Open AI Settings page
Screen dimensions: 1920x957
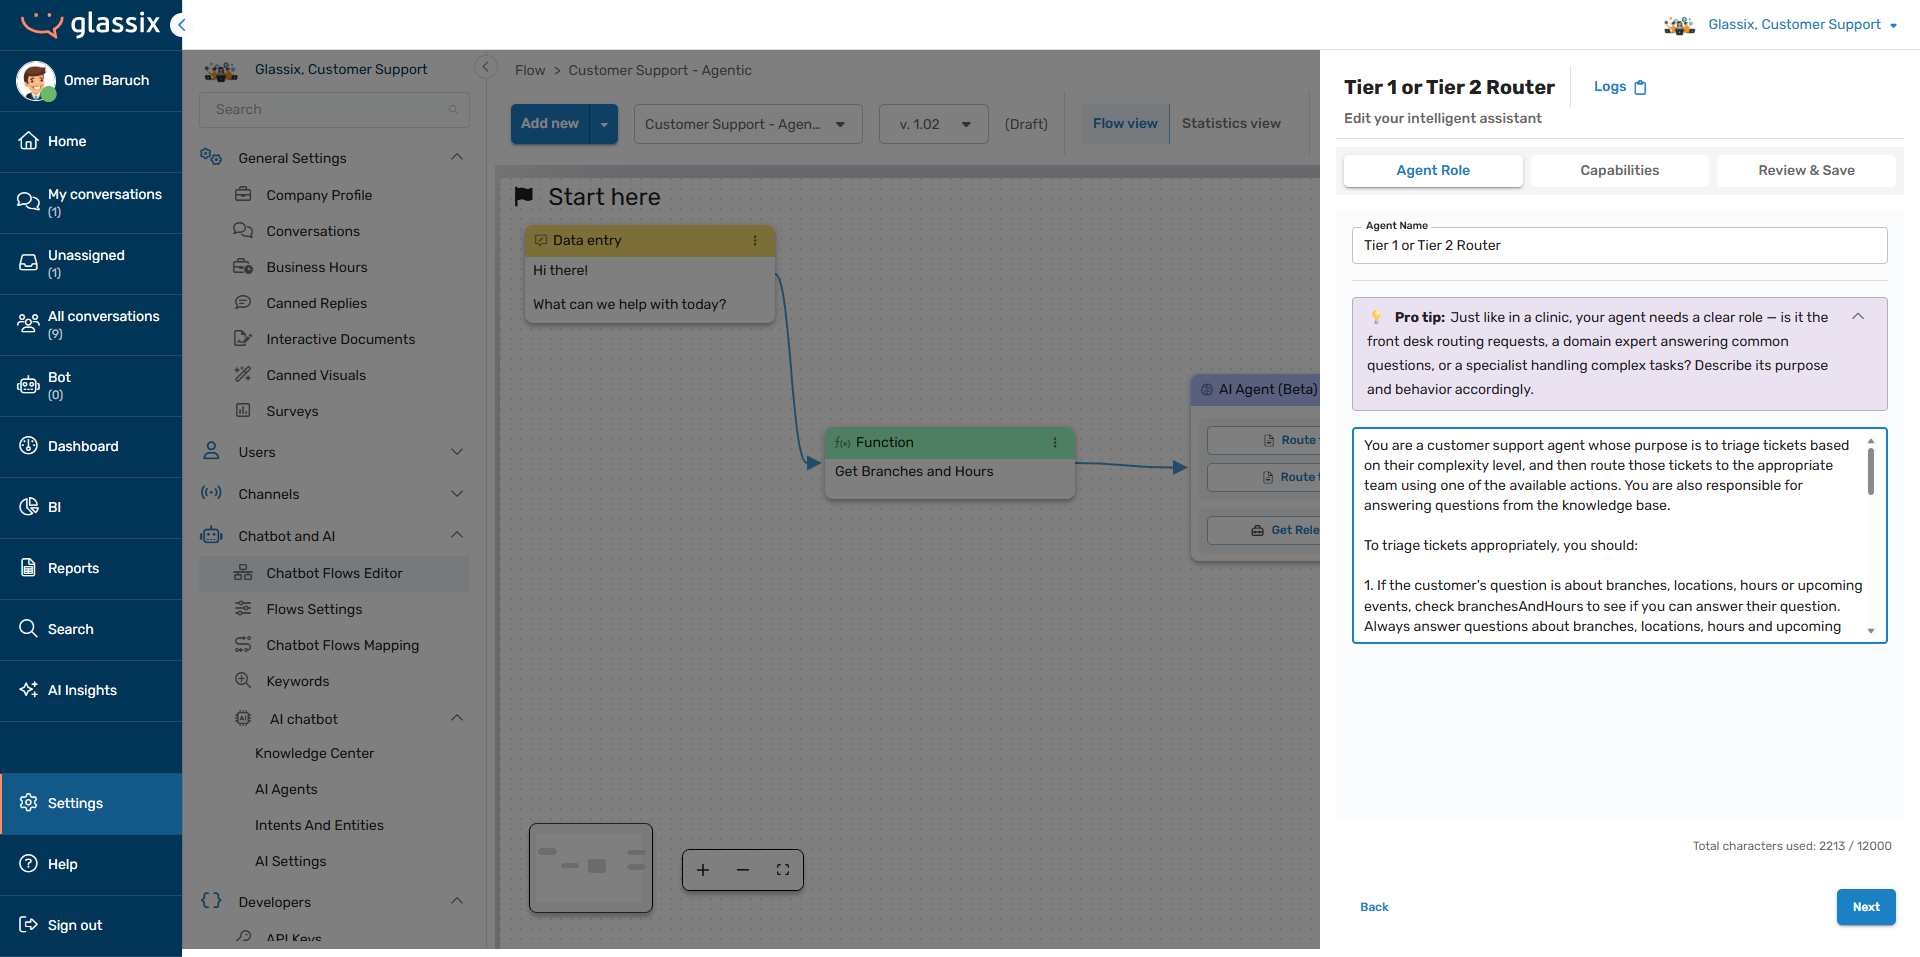tap(290, 862)
